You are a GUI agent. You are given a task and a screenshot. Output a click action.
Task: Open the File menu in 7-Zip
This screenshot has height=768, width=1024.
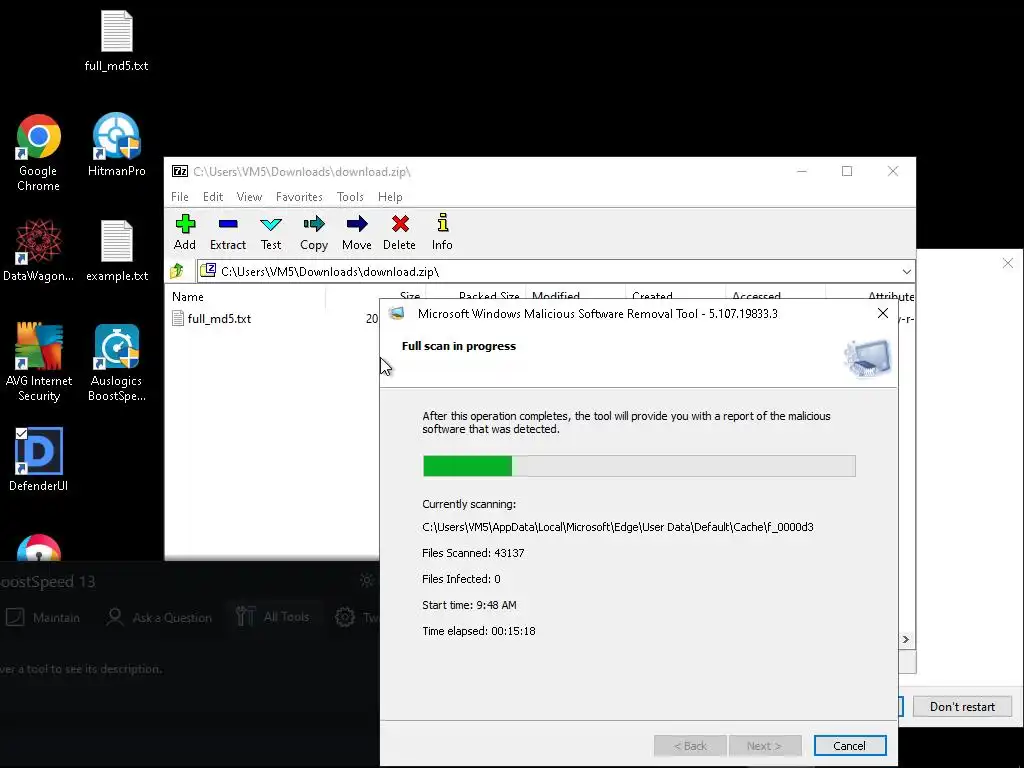click(x=180, y=197)
